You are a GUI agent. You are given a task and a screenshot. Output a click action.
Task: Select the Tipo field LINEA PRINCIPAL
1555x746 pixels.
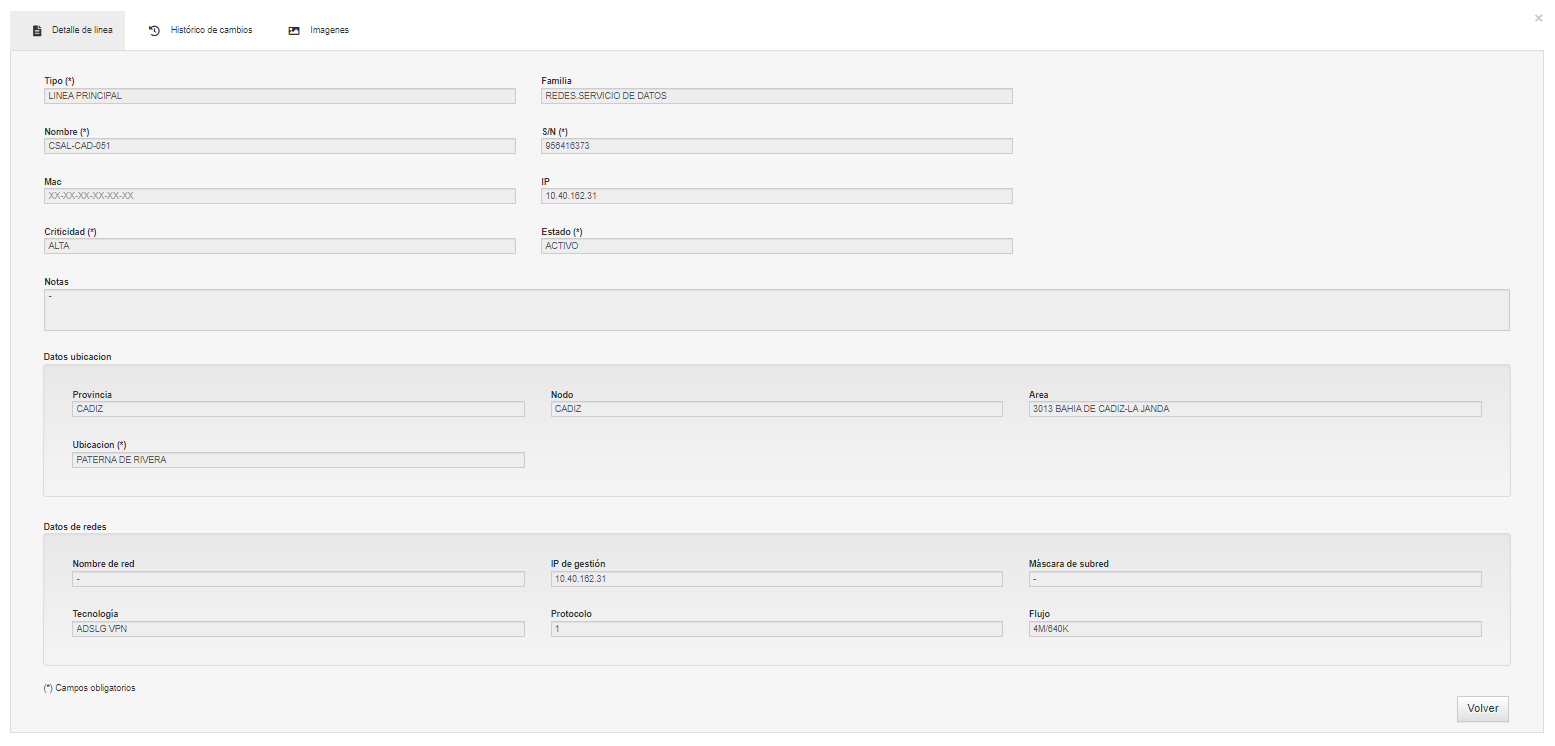pyautogui.click(x=280, y=96)
